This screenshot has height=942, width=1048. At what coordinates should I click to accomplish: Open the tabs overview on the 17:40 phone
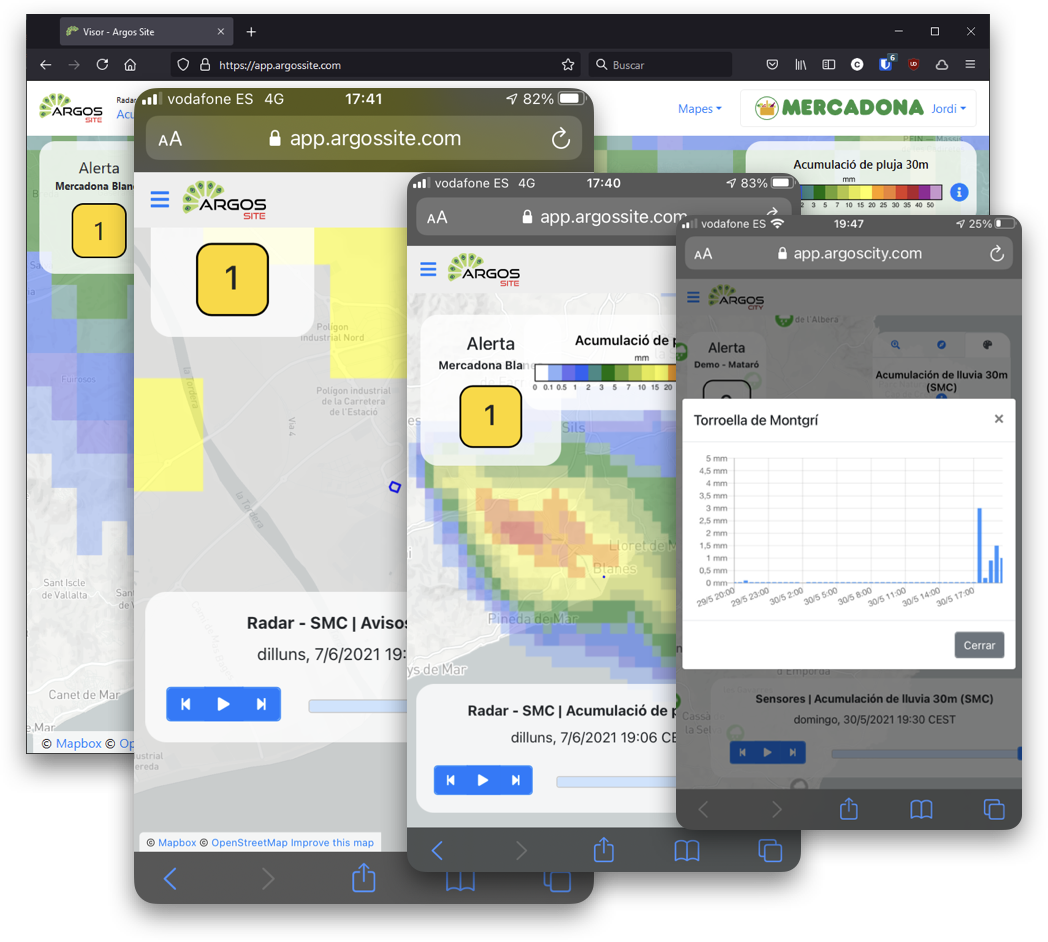click(770, 851)
